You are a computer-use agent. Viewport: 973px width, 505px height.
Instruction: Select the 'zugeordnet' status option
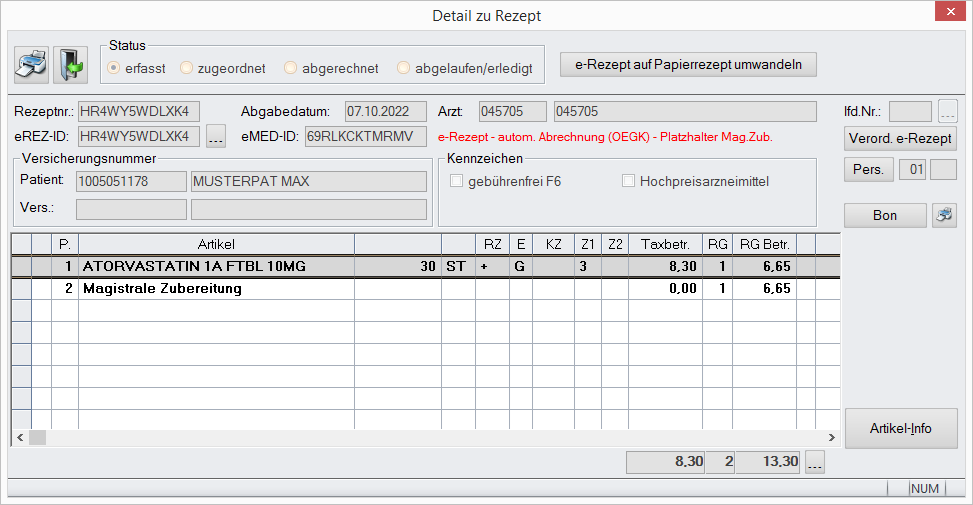(187, 68)
